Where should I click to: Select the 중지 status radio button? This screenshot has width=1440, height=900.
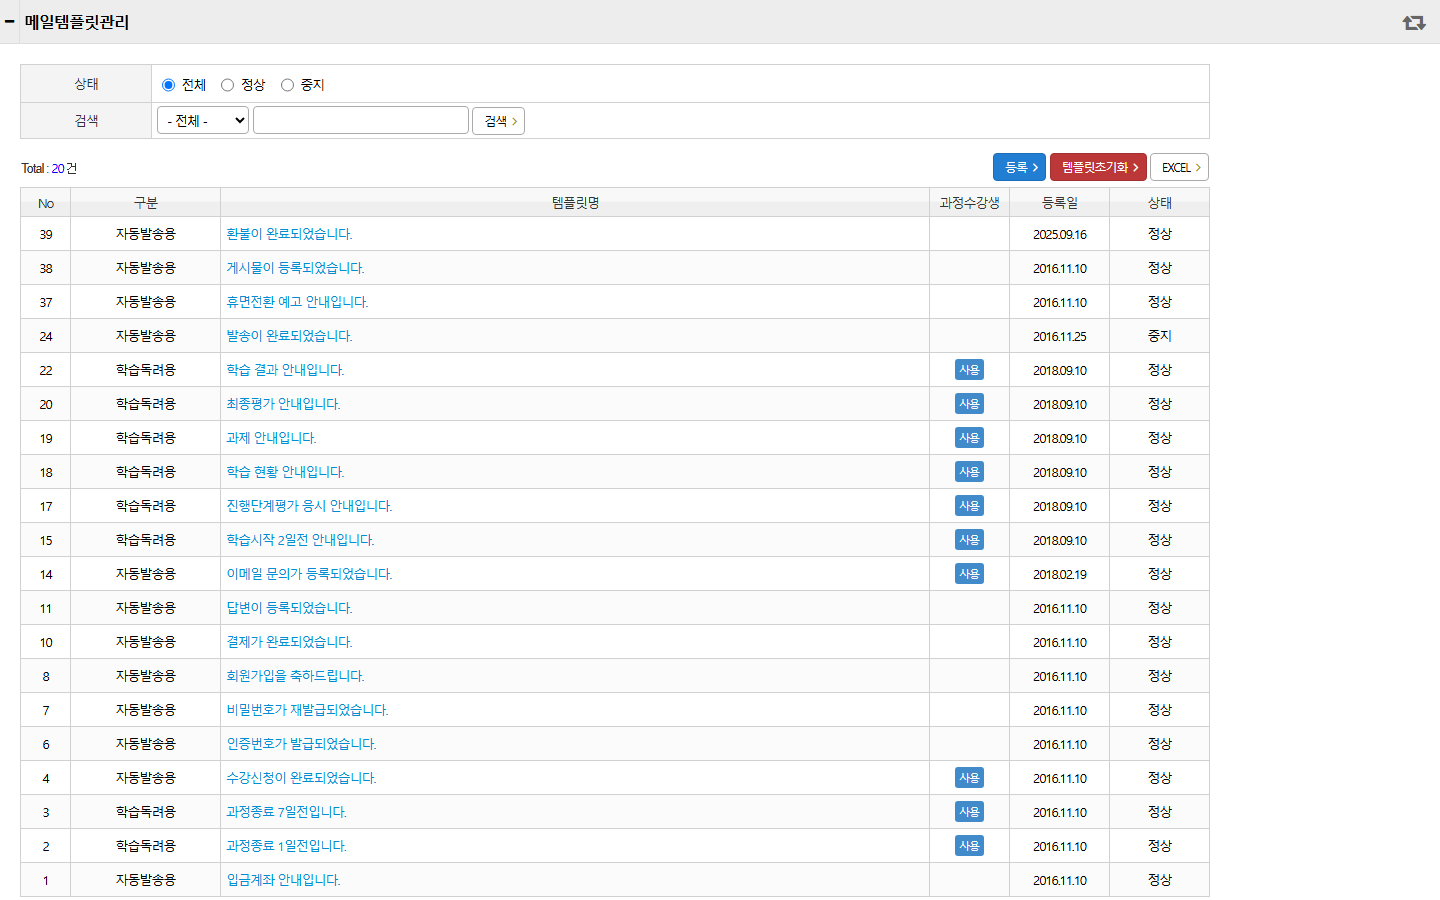287,85
